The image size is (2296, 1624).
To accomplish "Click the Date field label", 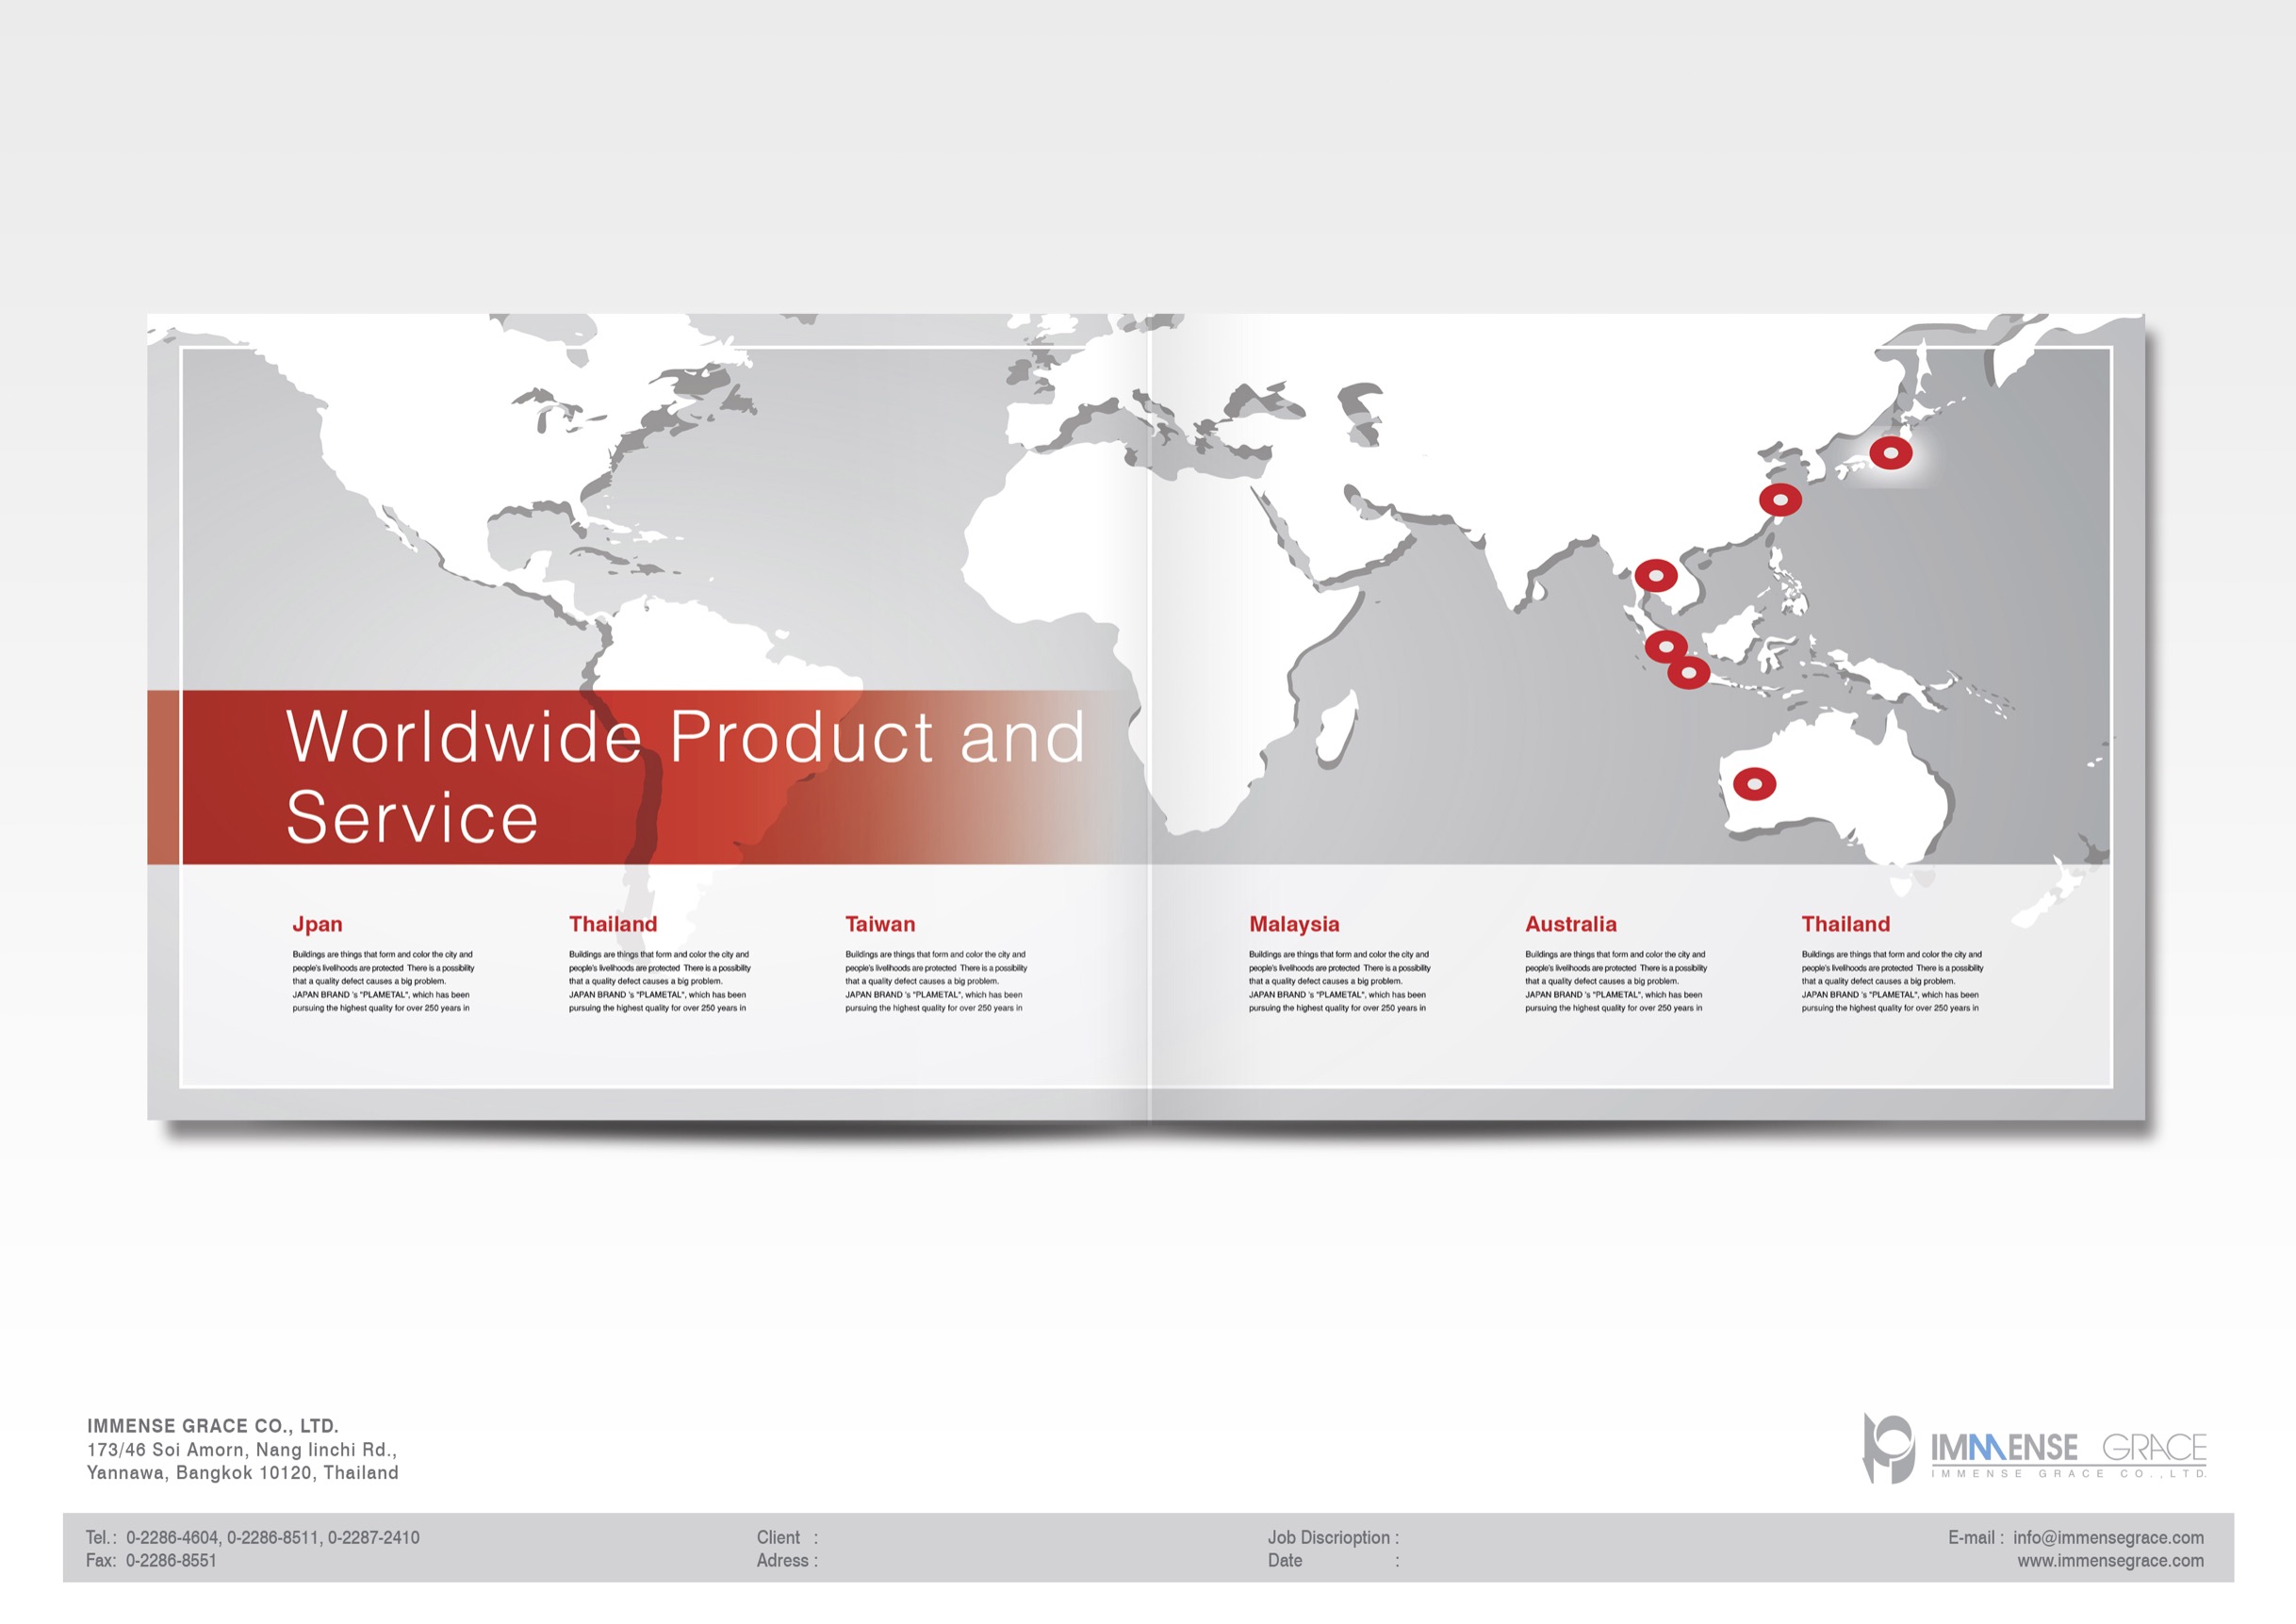I will tap(1284, 1560).
